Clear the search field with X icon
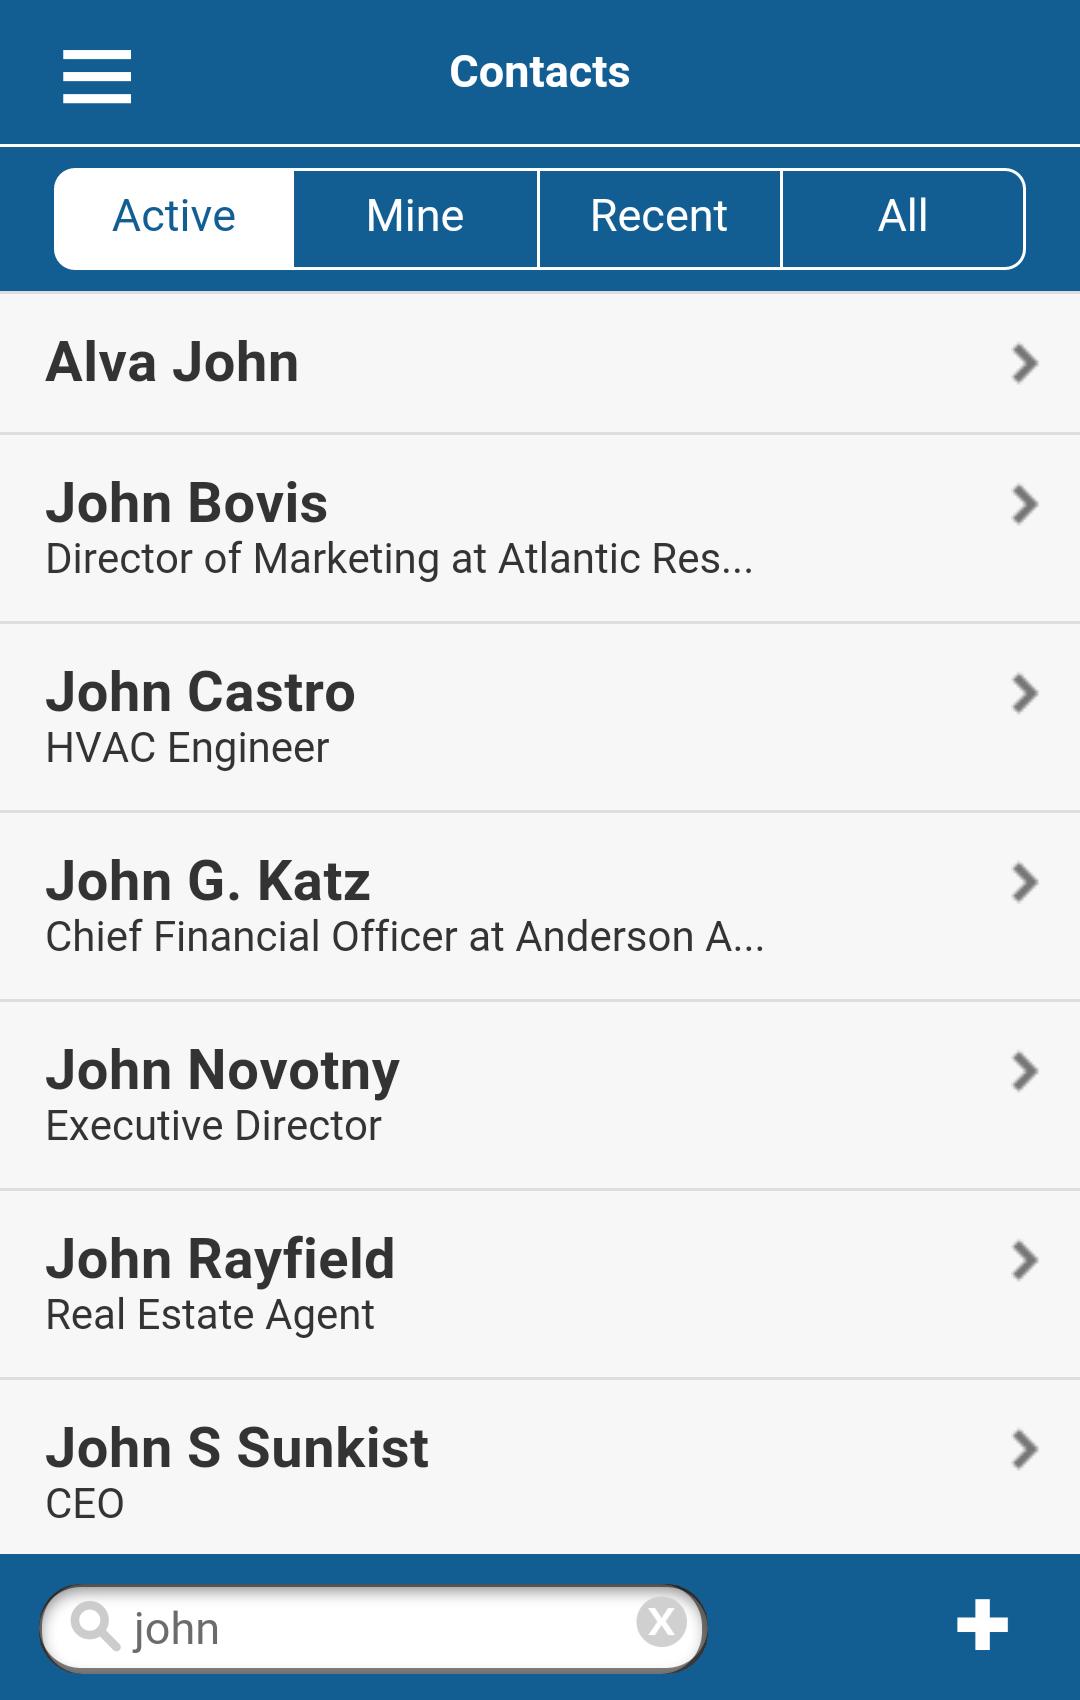Viewport: 1080px width, 1700px height. click(661, 1622)
